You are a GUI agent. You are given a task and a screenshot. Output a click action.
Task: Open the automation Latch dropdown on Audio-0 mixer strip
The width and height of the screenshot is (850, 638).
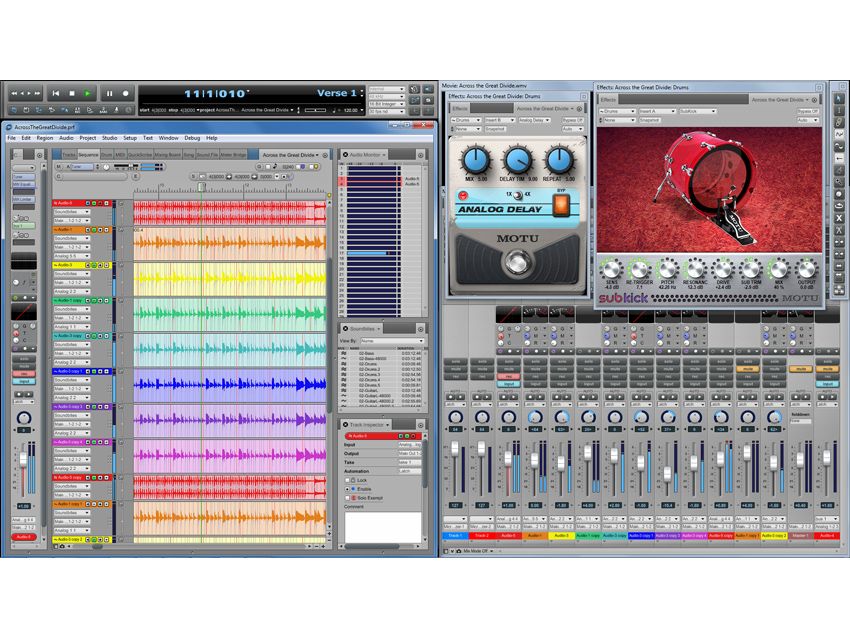coord(508,404)
